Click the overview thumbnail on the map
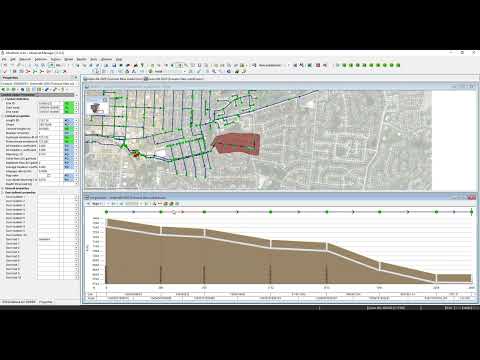480x360 pixels. [x=98, y=107]
